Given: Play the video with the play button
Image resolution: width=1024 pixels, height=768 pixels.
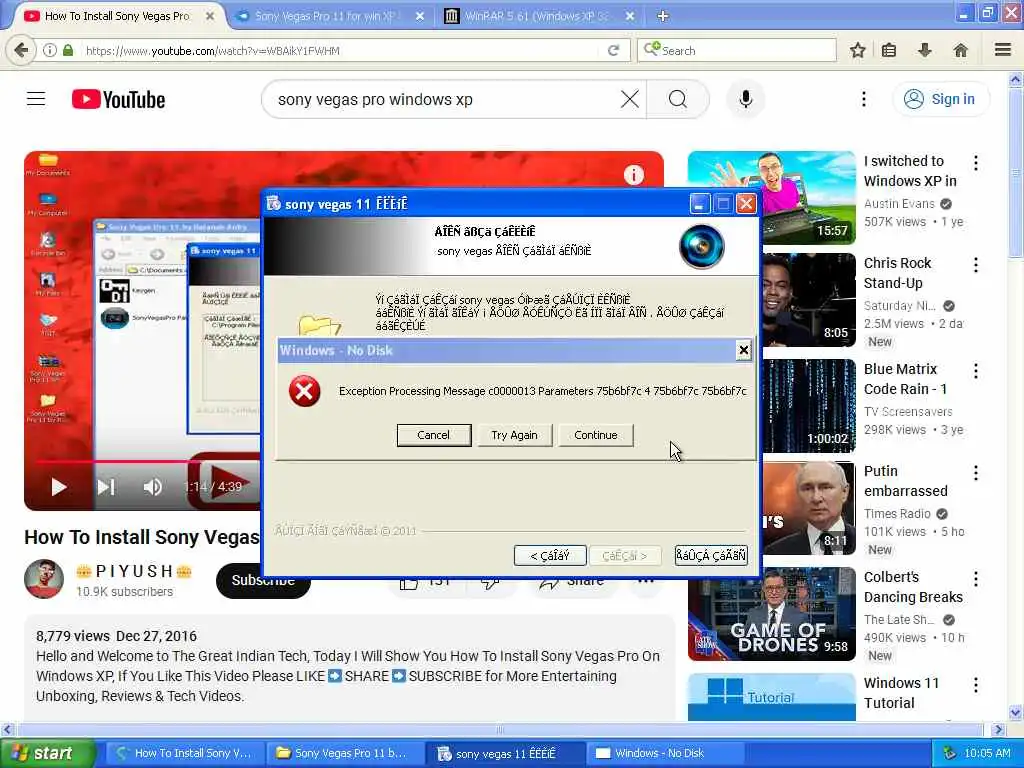Looking at the screenshot, I should click(59, 487).
